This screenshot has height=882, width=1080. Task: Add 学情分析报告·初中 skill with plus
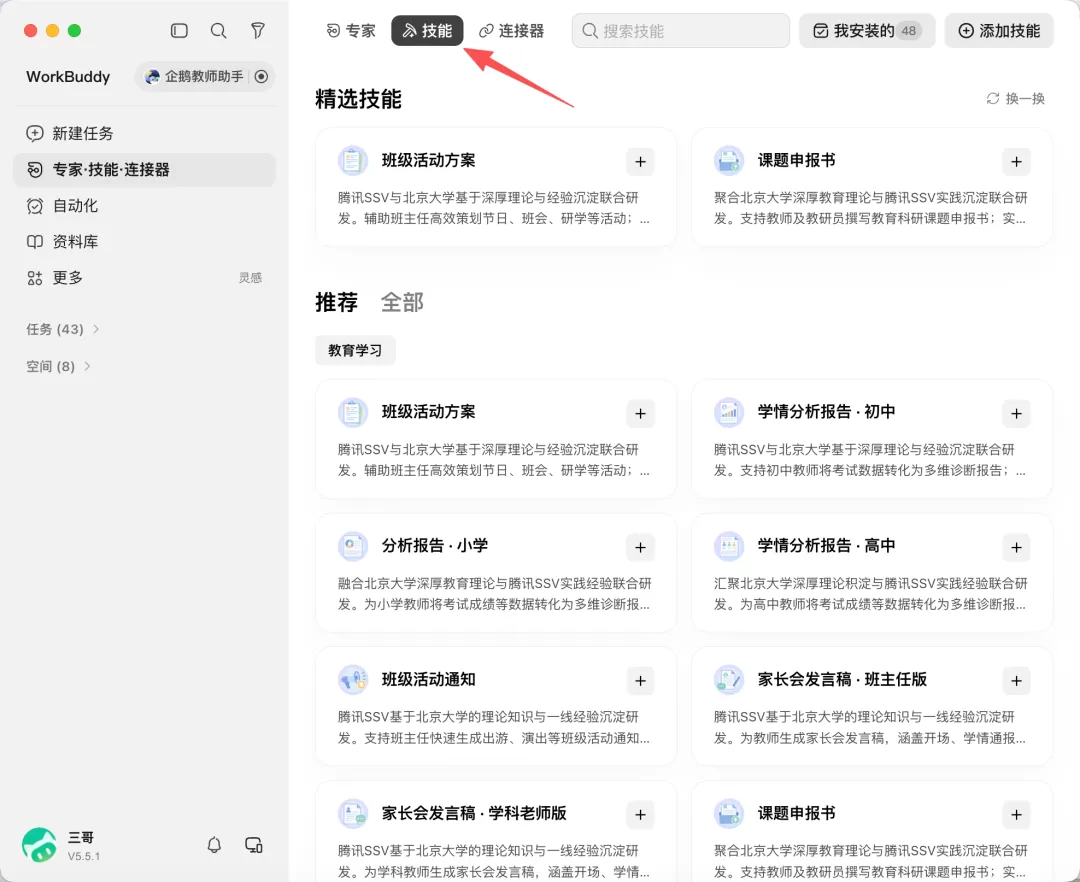coord(1017,414)
